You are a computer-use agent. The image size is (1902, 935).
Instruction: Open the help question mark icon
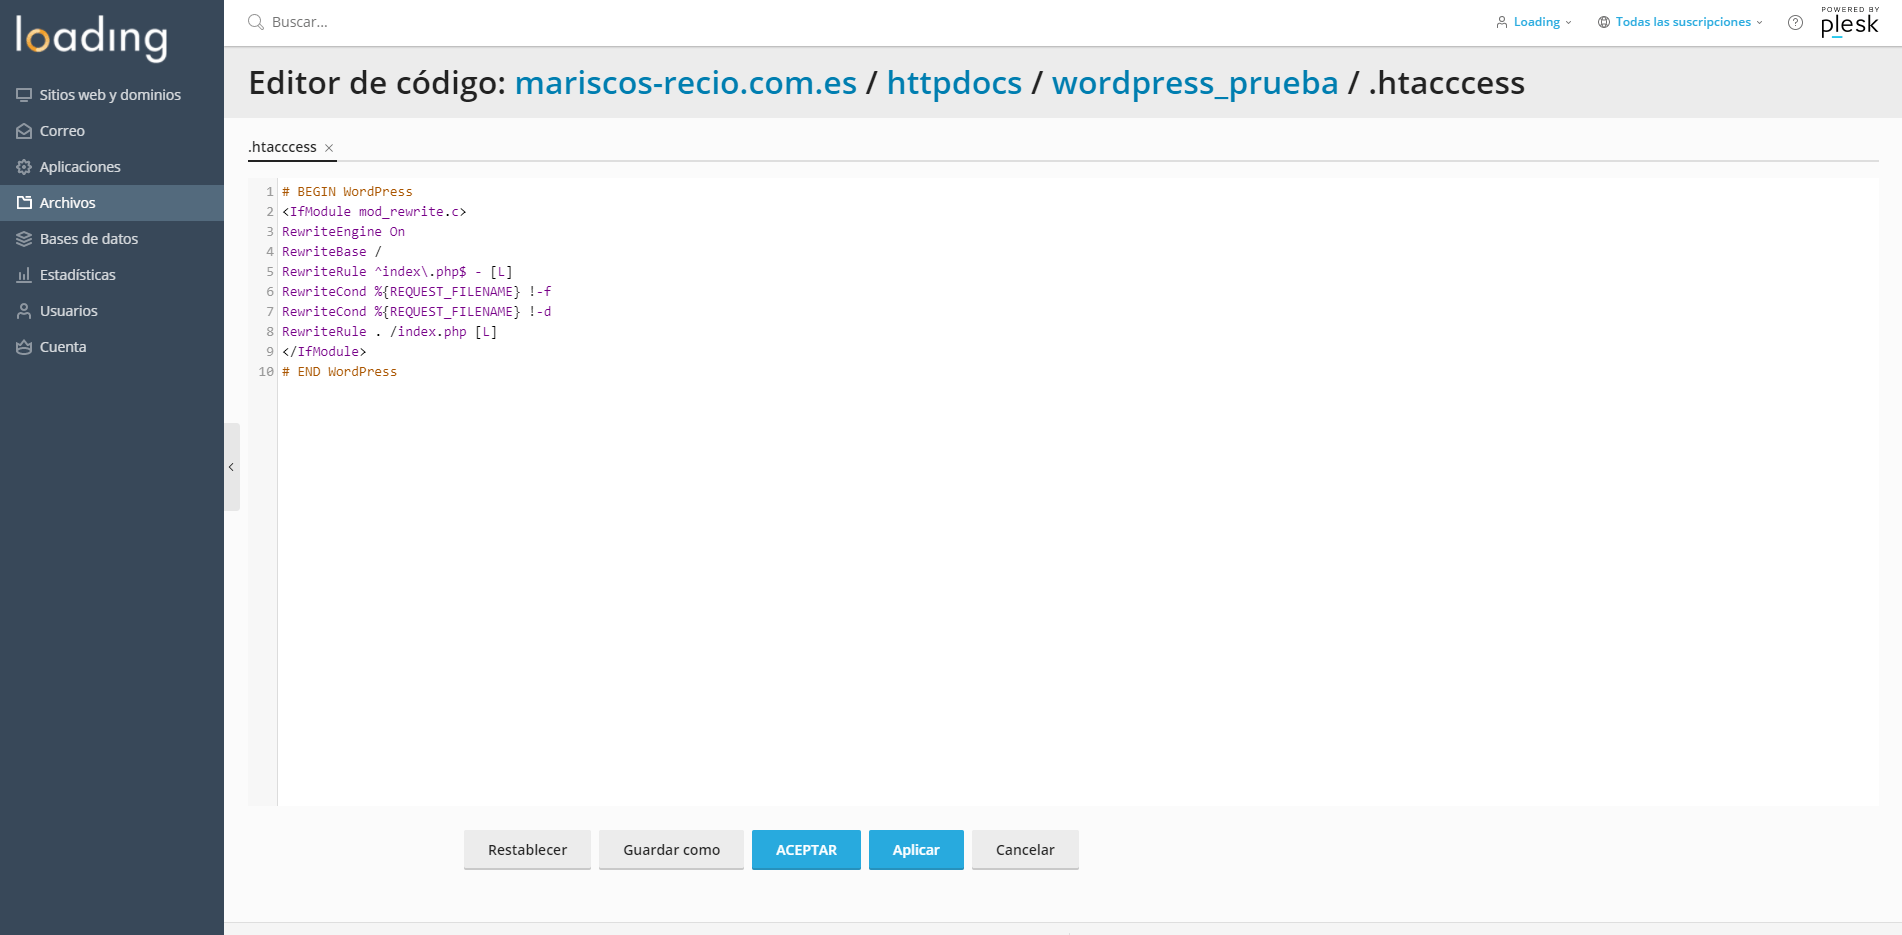point(1795,22)
